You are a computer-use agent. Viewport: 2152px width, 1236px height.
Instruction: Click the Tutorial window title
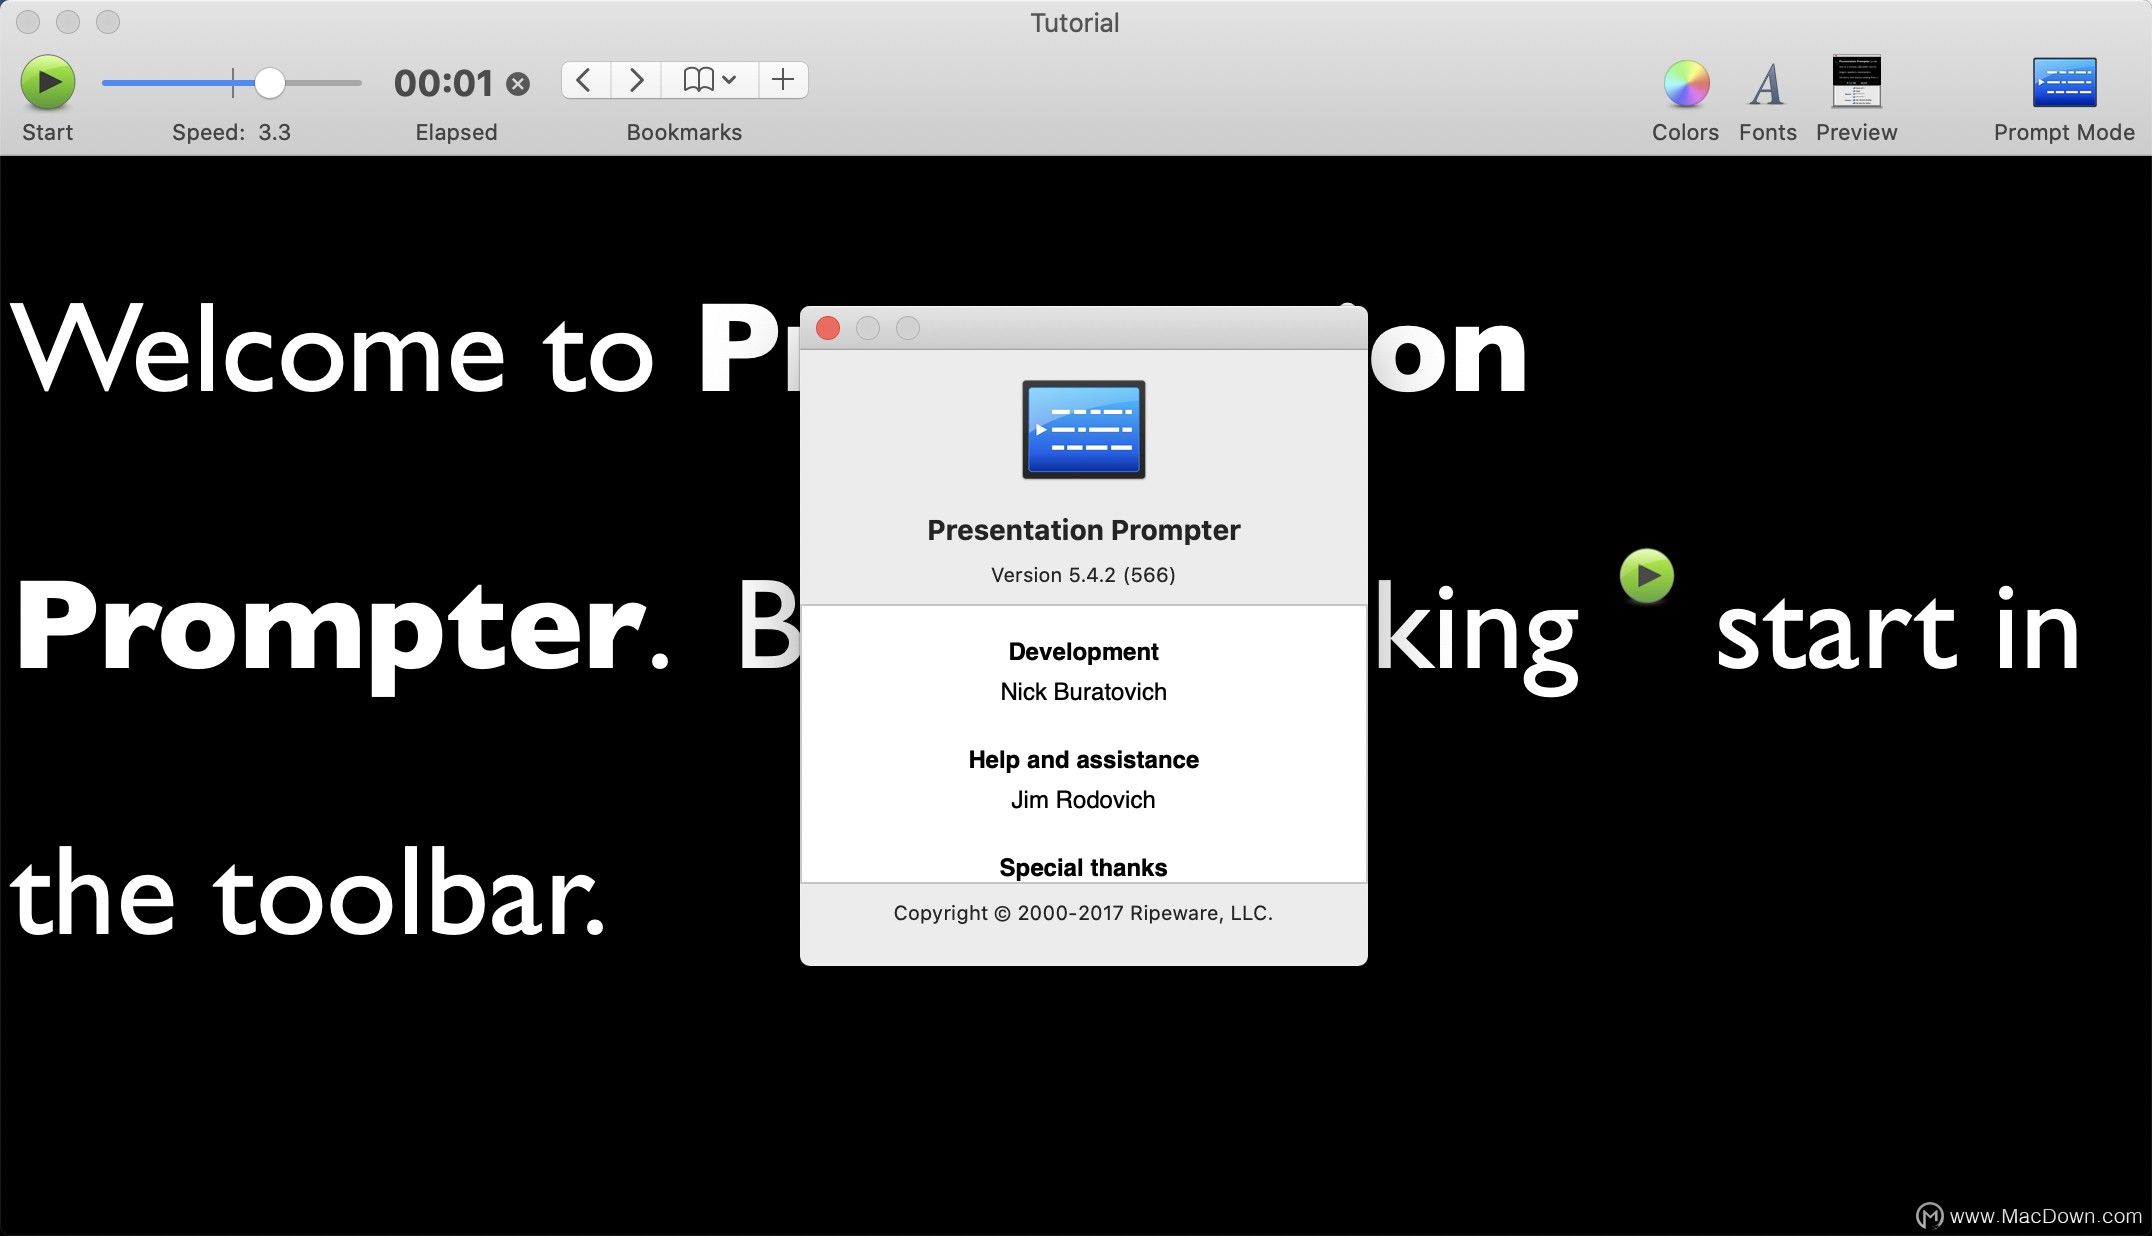[x=1074, y=23]
